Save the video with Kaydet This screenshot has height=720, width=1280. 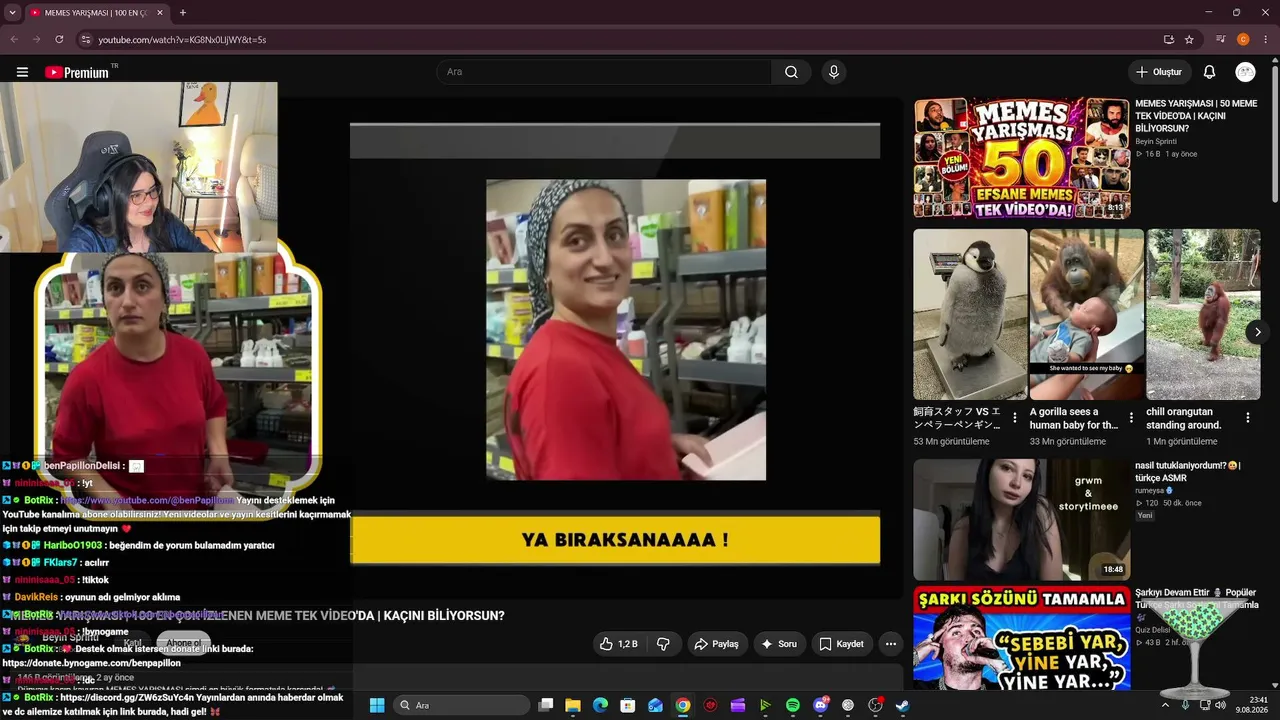[x=842, y=644]
